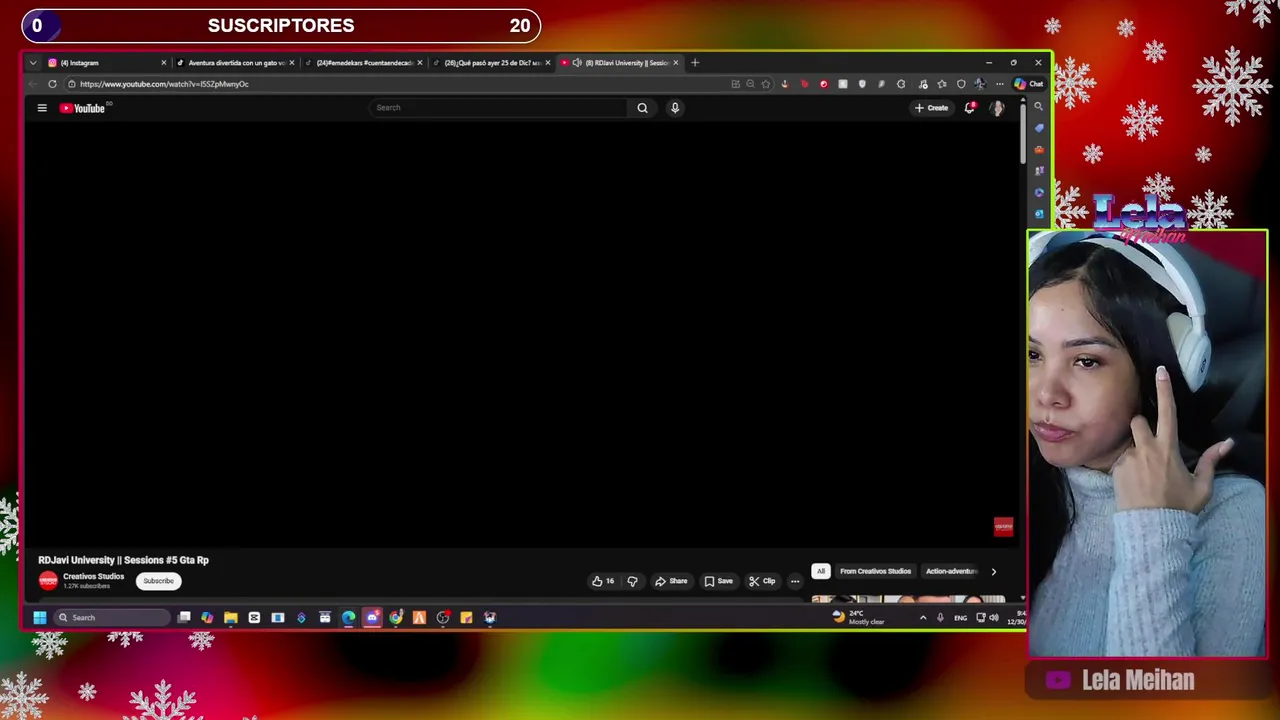Create a Clip of the video
The height and width of the screenshot is (720, 1280).
(762, 581)
